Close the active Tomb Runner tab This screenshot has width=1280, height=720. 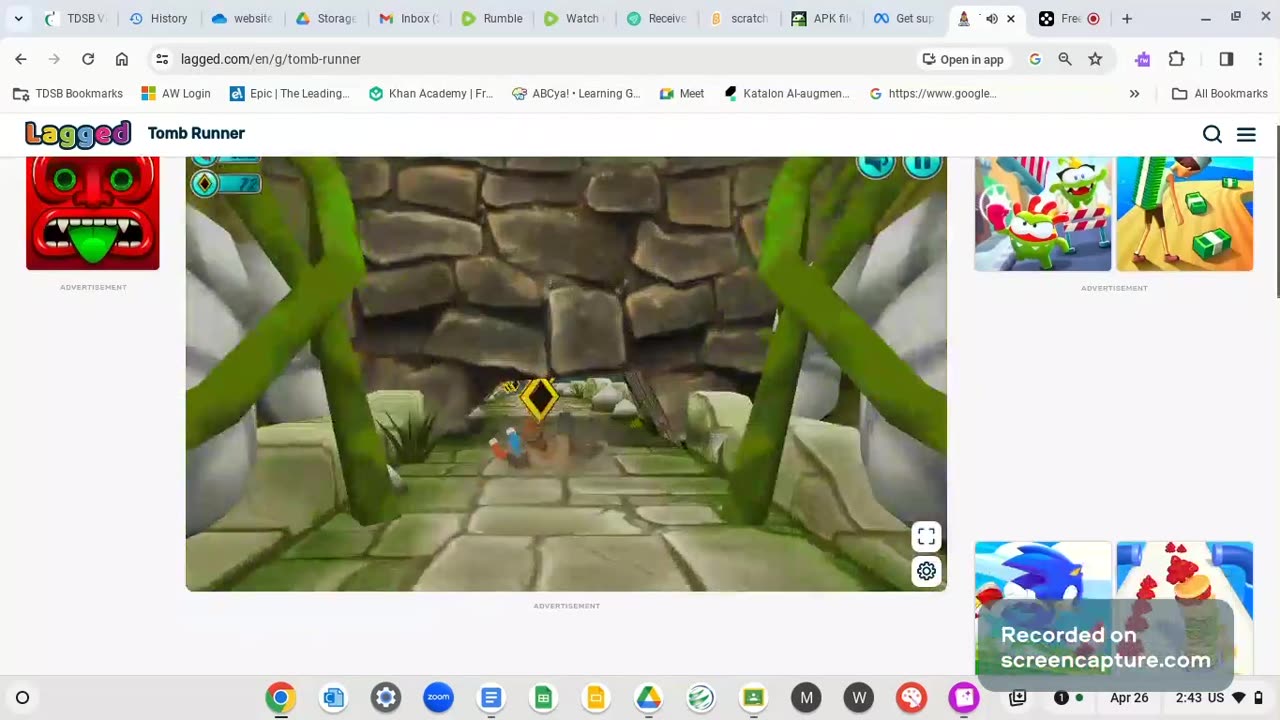click(1011, 18)
